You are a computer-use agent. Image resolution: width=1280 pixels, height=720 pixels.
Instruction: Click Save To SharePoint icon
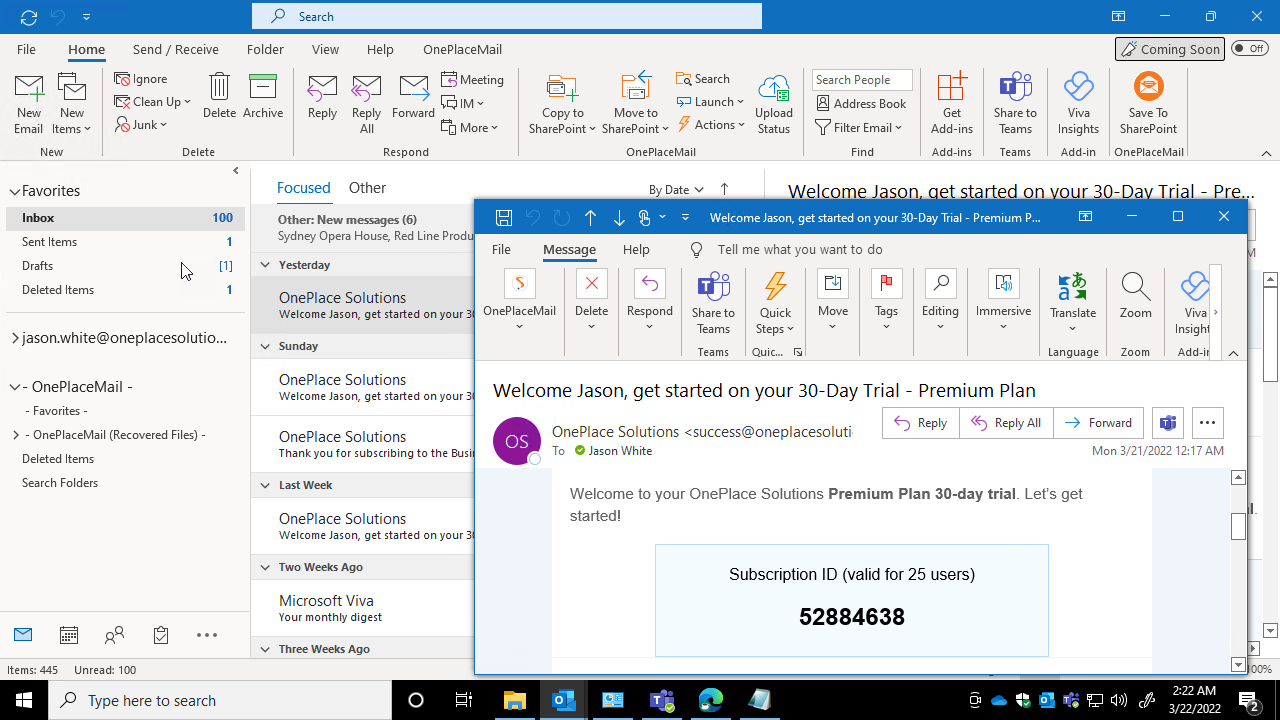click(x=1148, y=104)
